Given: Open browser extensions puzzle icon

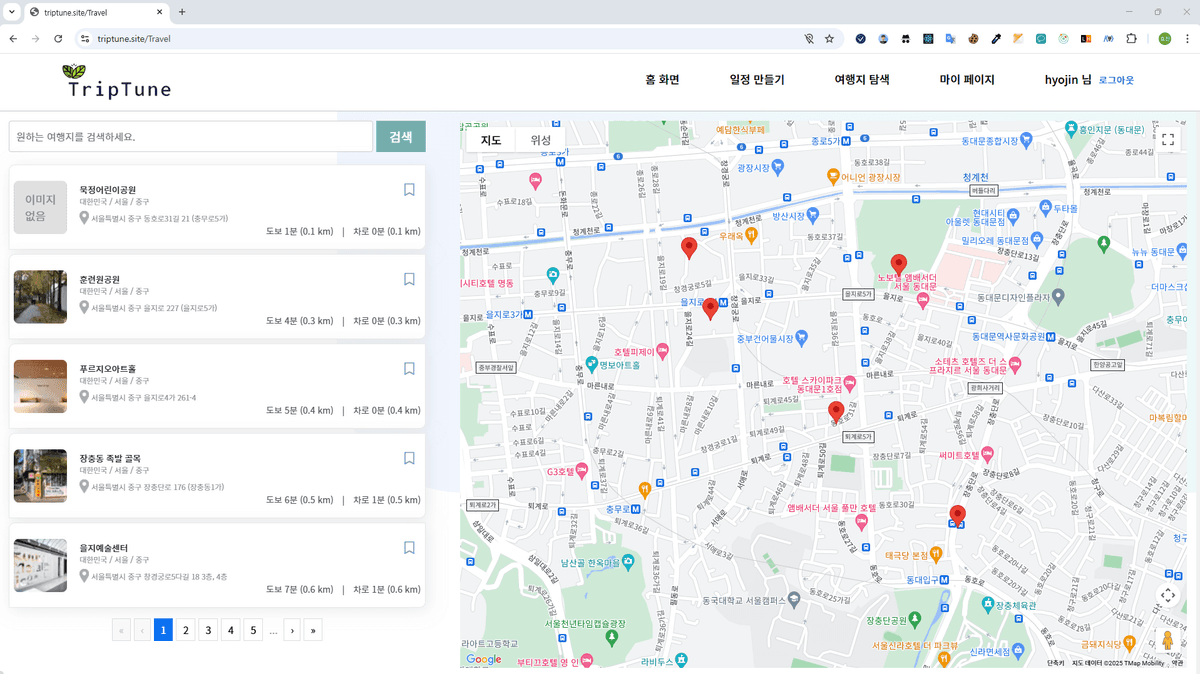Looking at the screenshot, I should [1132, 39].
